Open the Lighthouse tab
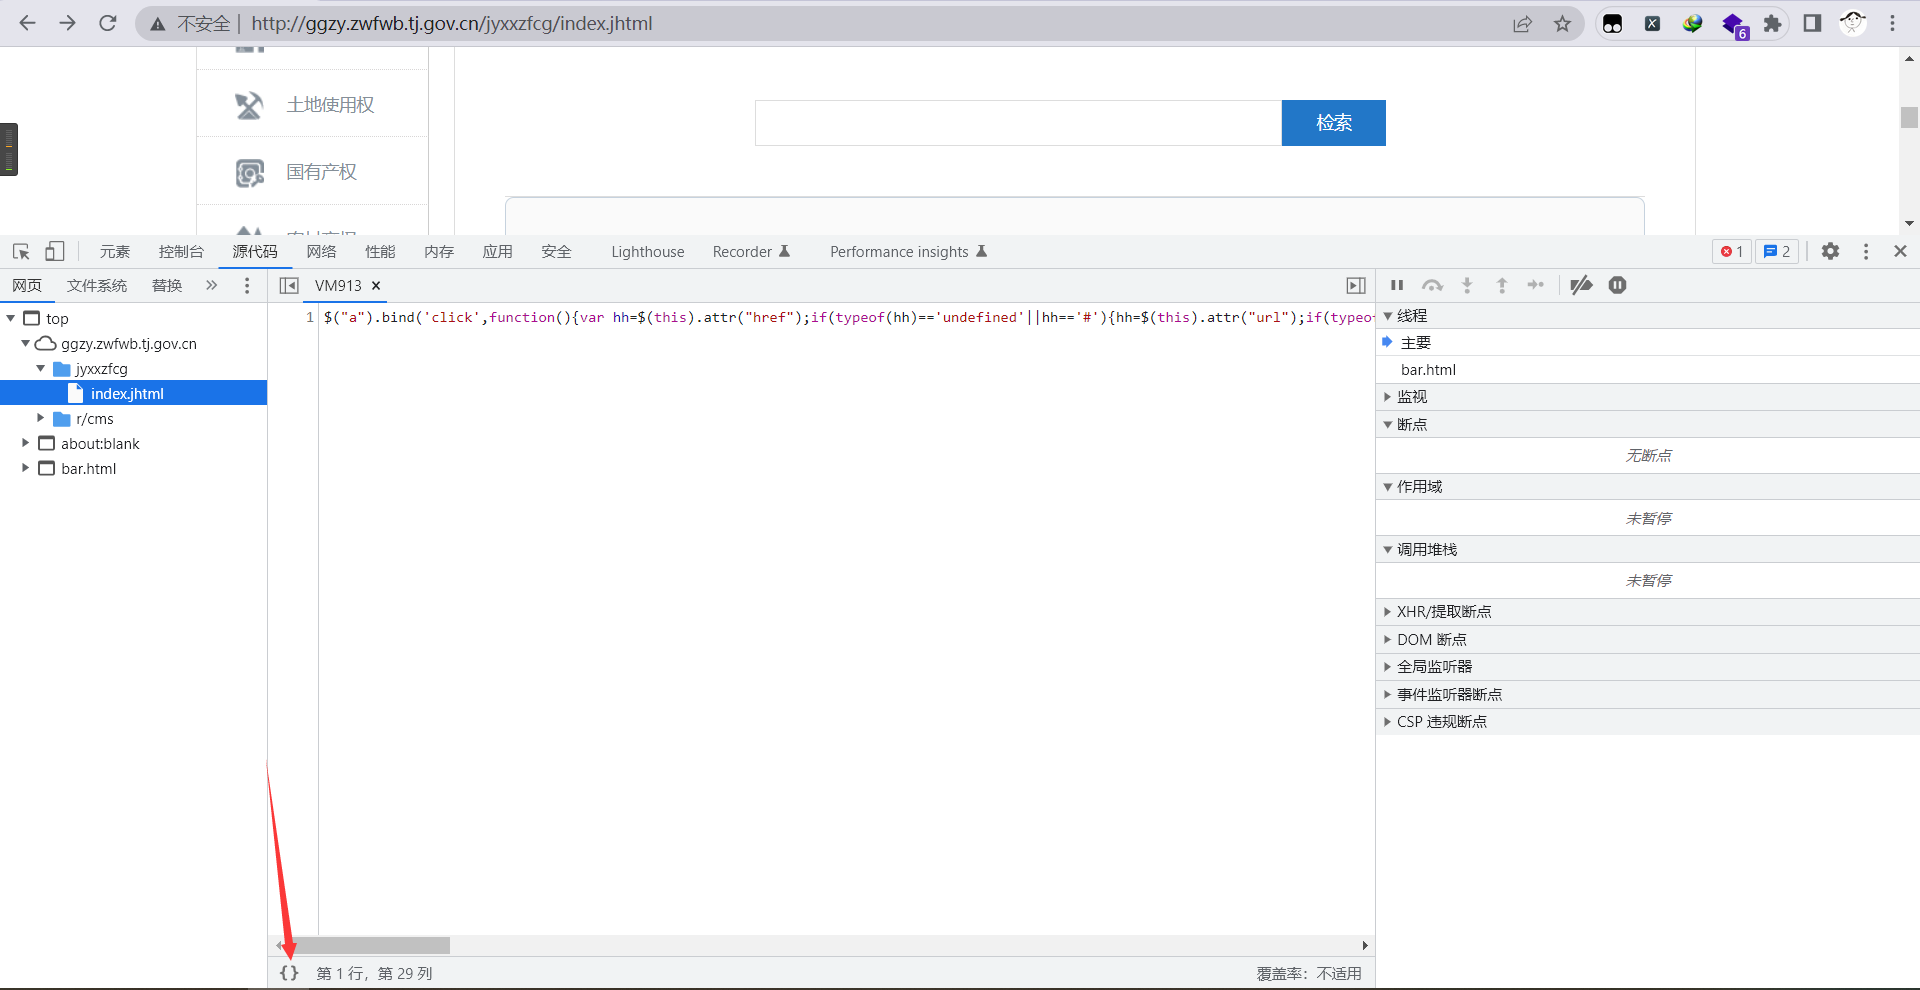 point(648,252)
